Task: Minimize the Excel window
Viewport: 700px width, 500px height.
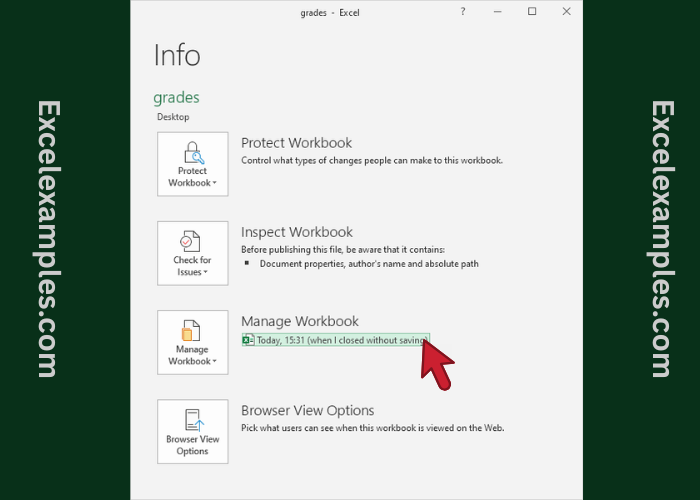Action: click(x=498, y=12)
